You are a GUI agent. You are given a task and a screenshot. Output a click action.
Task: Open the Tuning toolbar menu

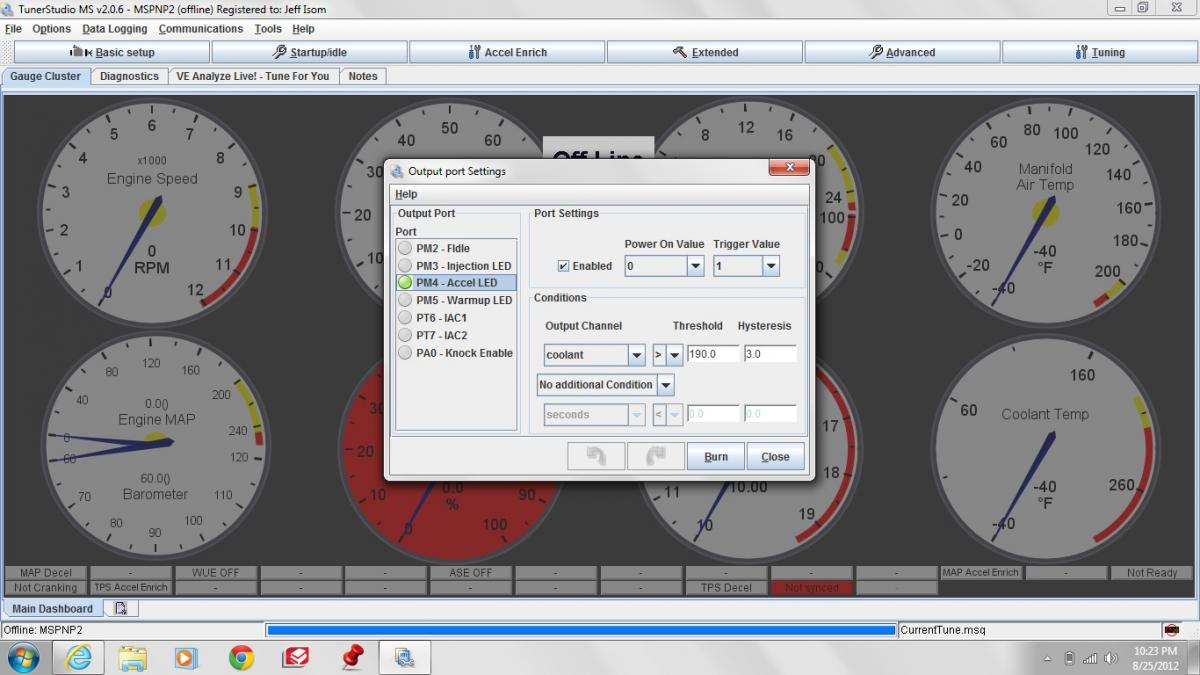pos(1099,52)
